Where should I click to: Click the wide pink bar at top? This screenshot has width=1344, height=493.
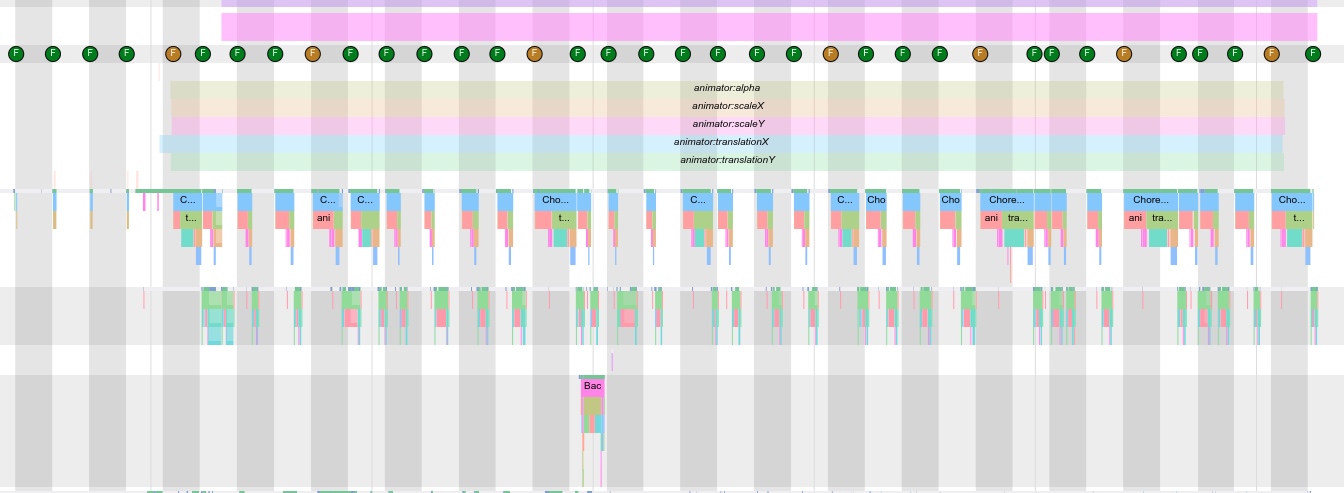(768, 26)
